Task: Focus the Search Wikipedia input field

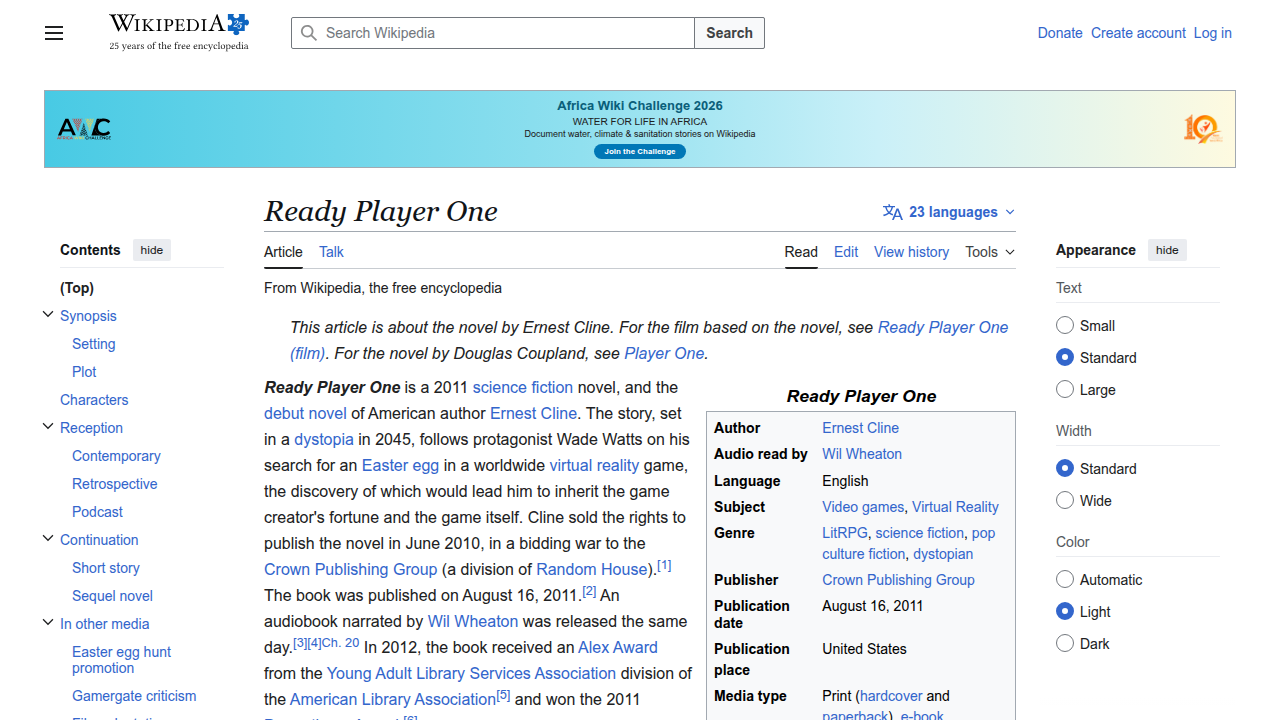Action: click(x=493, y=33)
